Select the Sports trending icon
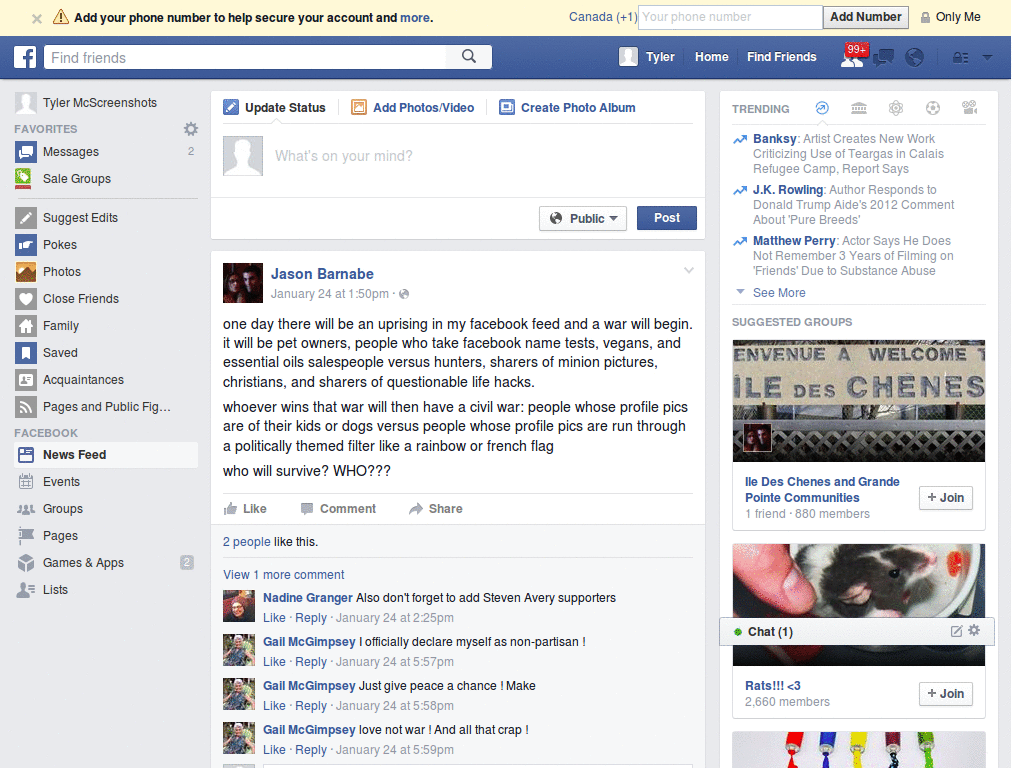 [933, 108]
